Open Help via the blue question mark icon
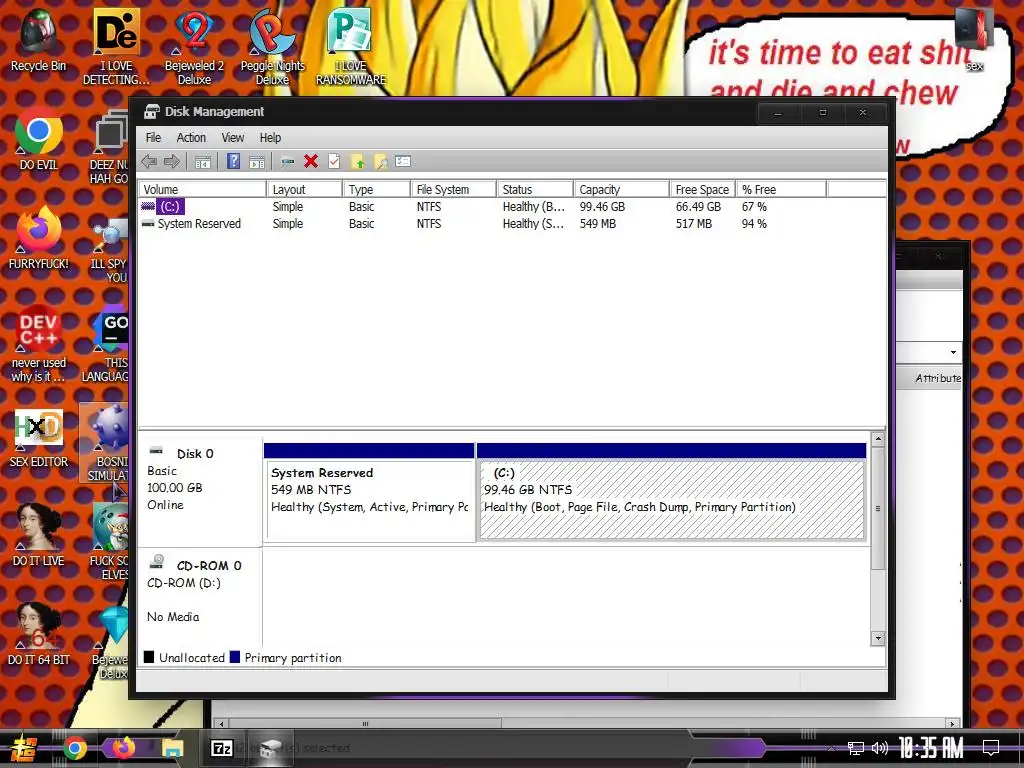Screen dimensions: 1024x768 (x=233, y=161)
